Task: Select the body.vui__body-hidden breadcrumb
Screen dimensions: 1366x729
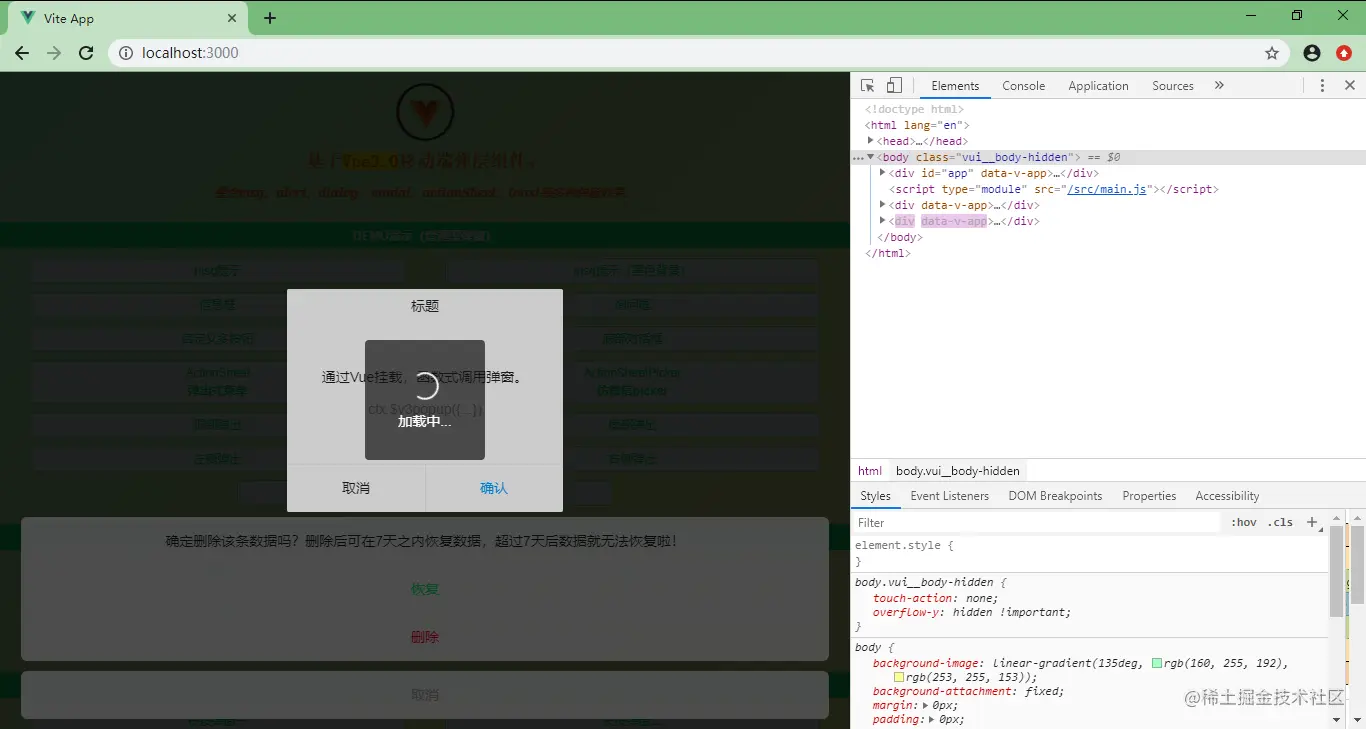Action: [957, 471]
